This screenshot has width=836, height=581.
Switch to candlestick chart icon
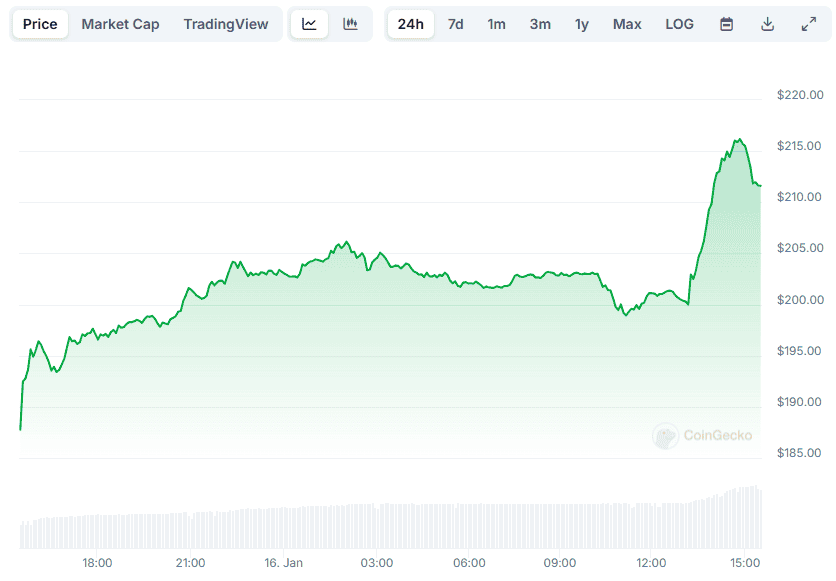[350, 24]
